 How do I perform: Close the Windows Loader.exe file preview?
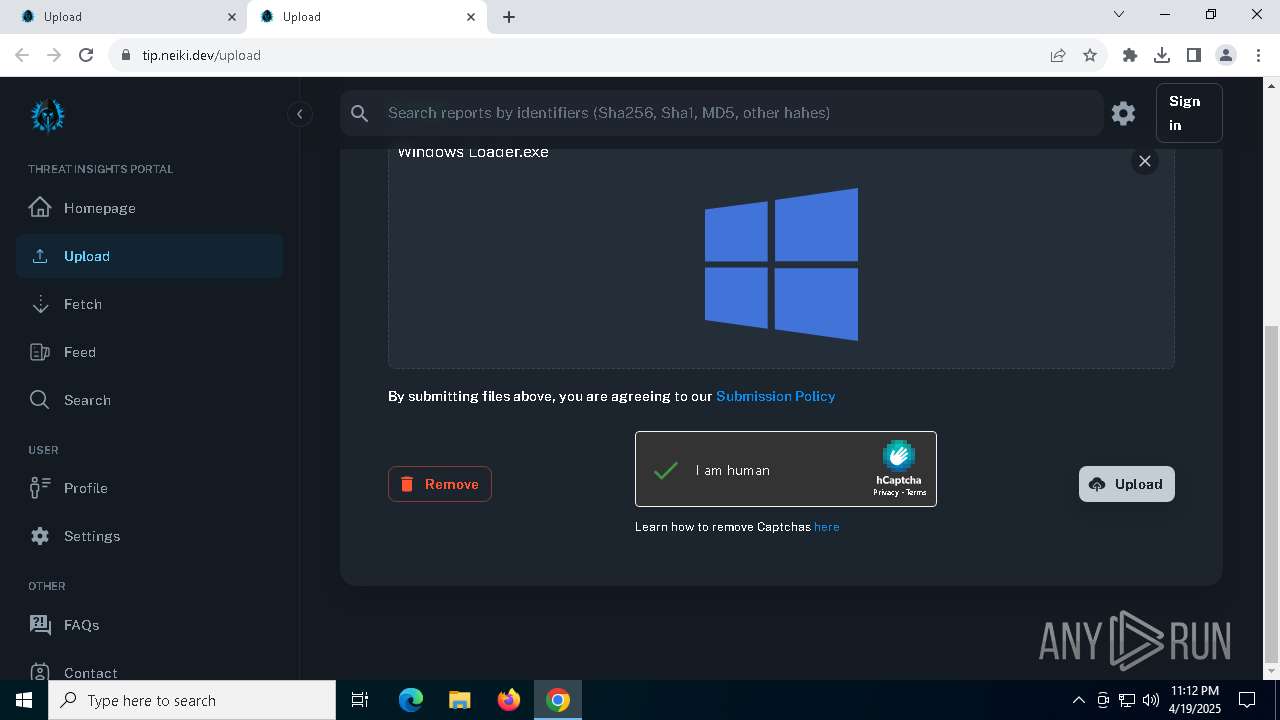1145,161
